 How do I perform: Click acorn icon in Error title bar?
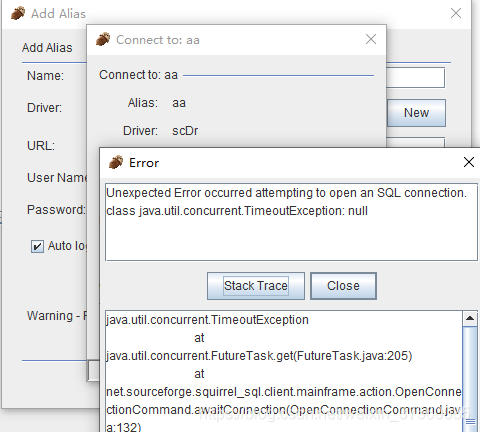[x=116, y=162]
